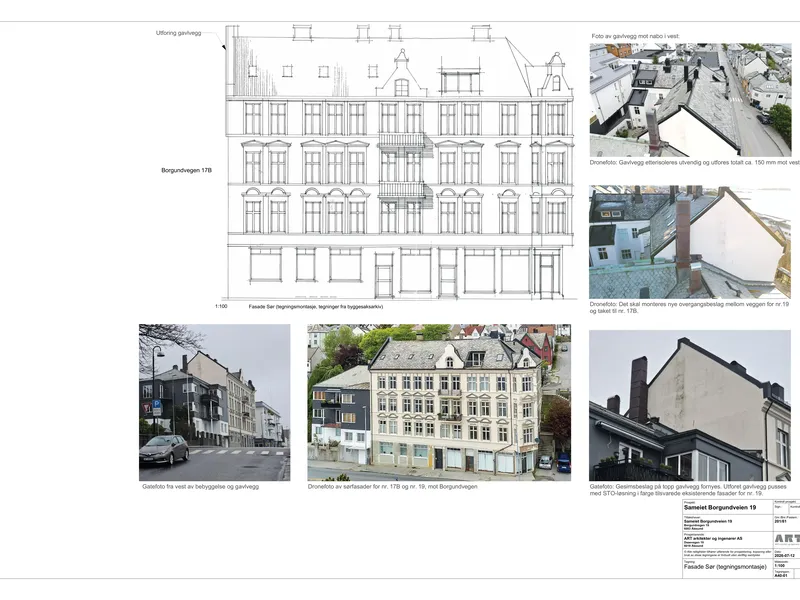Select the '201/61' property number in title block

(780, 521)
